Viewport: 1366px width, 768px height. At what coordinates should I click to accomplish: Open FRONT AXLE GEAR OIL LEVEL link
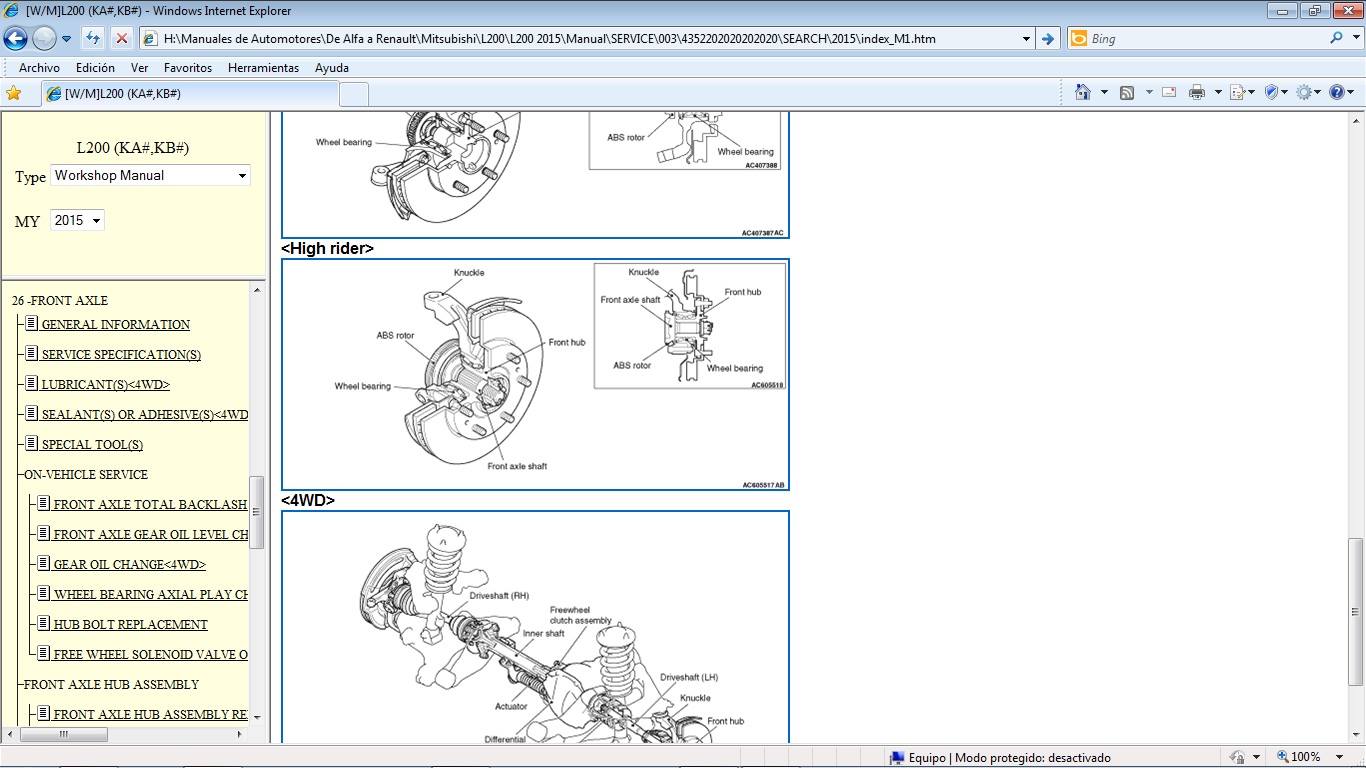coord(150,535)
